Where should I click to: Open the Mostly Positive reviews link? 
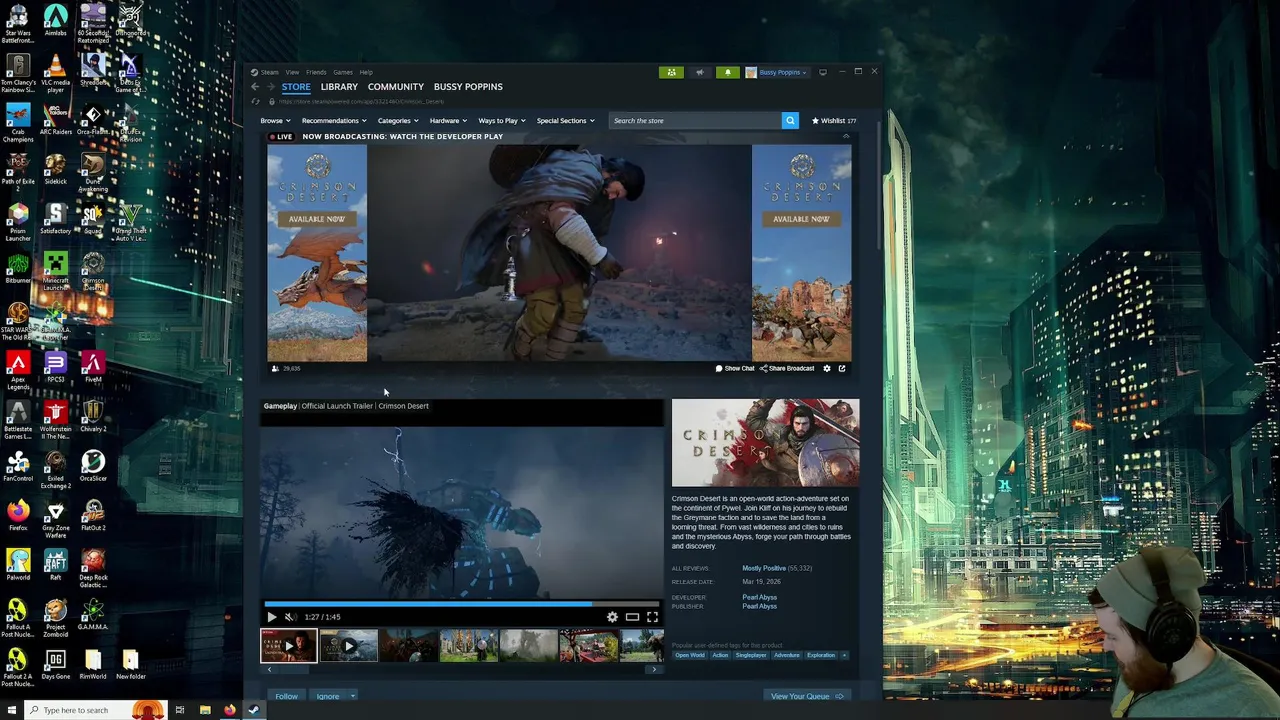click(764, 568)
